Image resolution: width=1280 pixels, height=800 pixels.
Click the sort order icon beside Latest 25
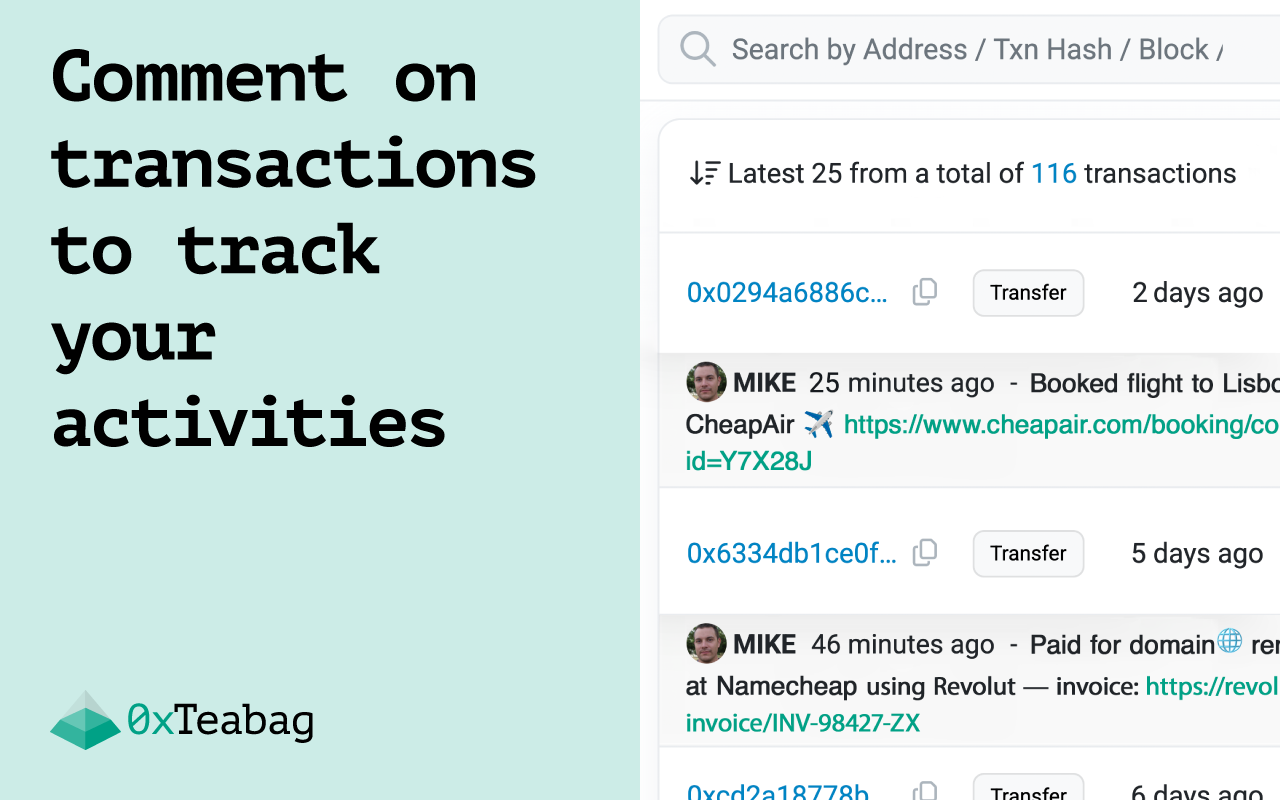coord(704,173)
